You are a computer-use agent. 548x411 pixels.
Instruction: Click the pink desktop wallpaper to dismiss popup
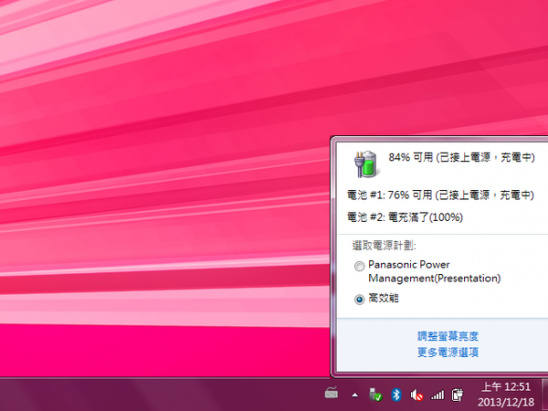(x=157, y=175)
